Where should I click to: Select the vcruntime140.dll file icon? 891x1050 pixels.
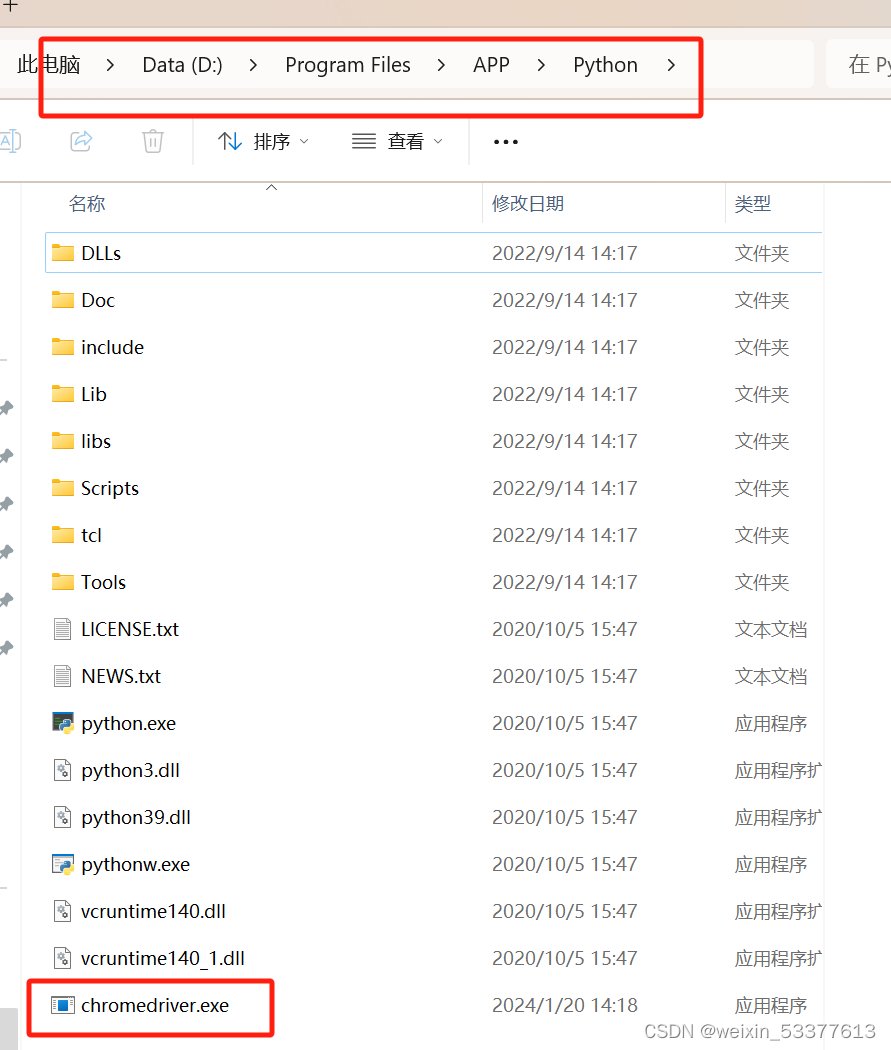tap(60, 911)
